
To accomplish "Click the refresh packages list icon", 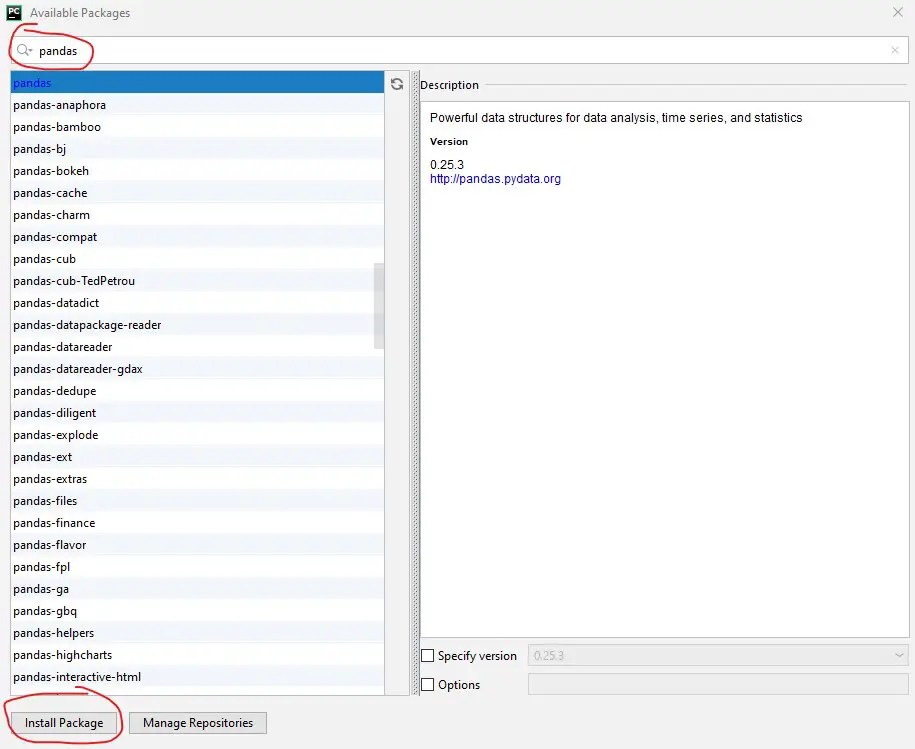I will click(x=397, y=84).
